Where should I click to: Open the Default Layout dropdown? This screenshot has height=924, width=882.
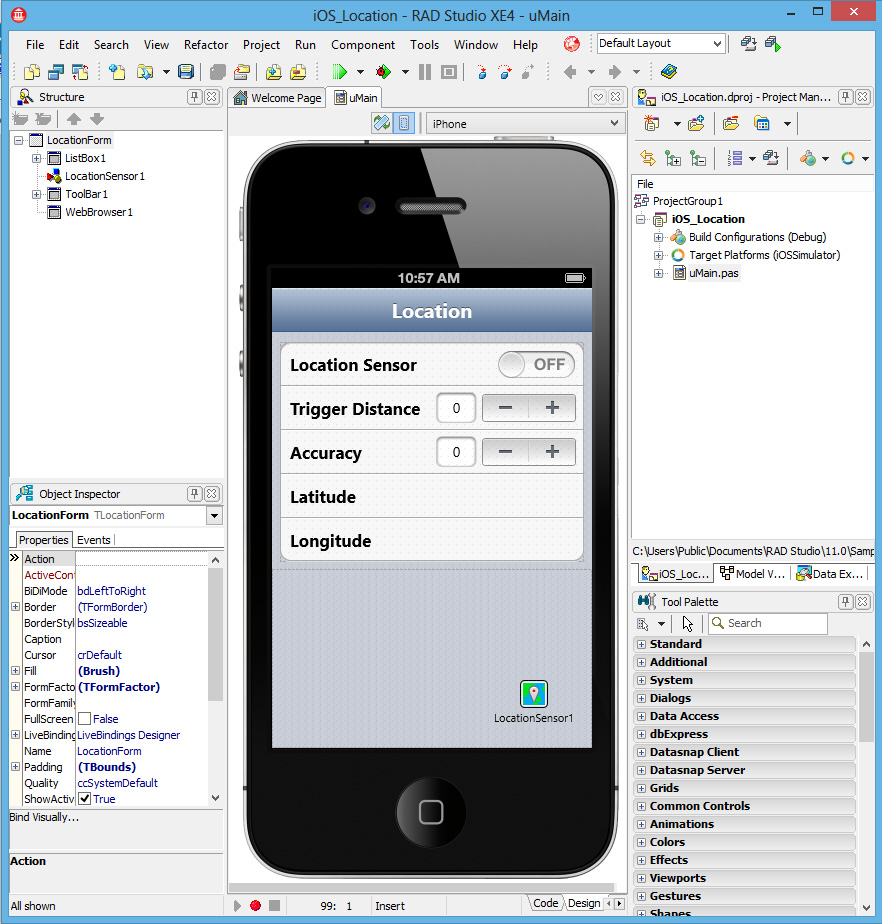pyautogui.click(x=716, y=44)
